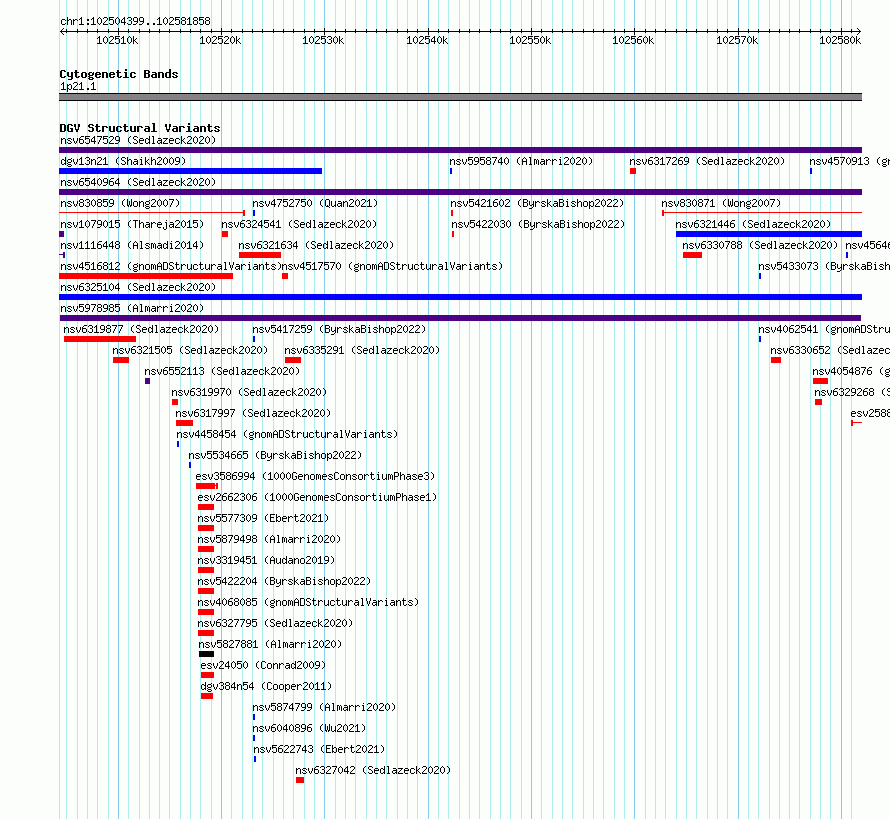This screenshot has height=819, width=890.
Task: Click nsv6335291 (Sedlazeck2020) label
Action: (x=362, y=350)
